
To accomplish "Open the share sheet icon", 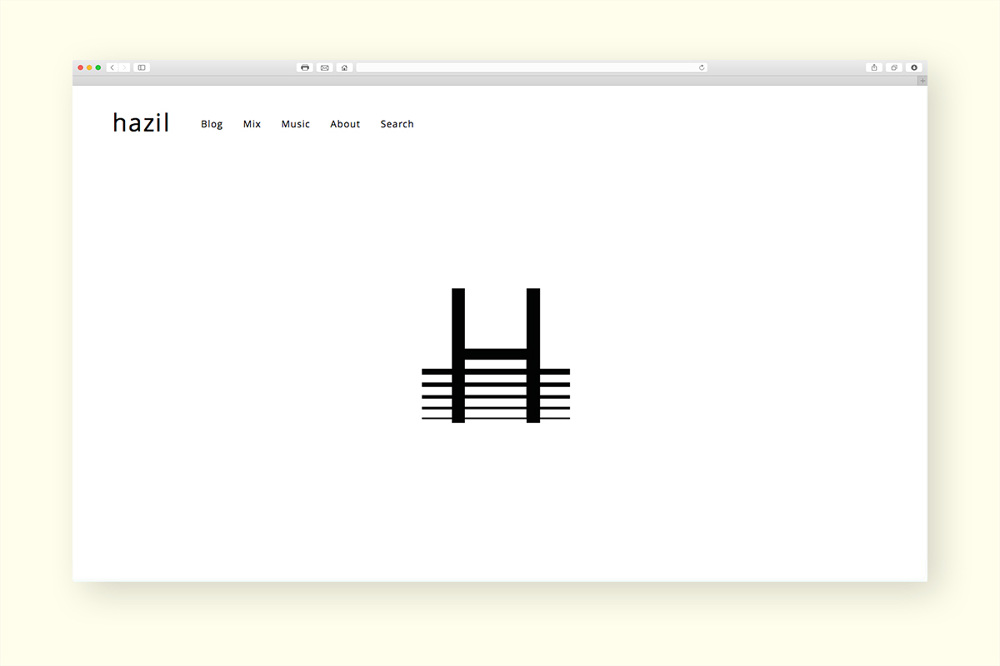I will pyautogui.click(x=874, y=68).
